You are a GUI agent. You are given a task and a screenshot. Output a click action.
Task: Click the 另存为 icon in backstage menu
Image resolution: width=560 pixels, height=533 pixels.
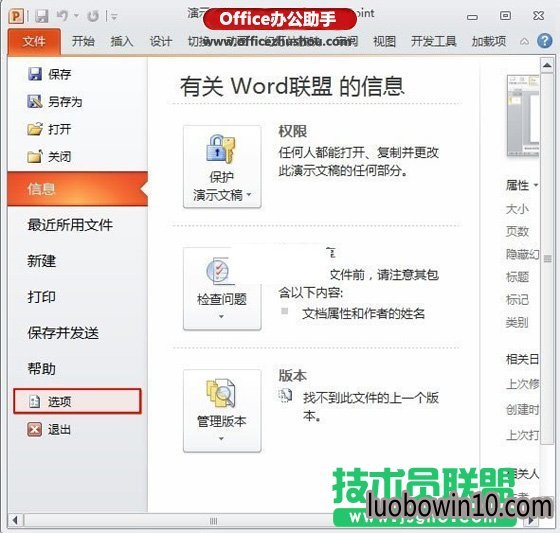[35, 101]
